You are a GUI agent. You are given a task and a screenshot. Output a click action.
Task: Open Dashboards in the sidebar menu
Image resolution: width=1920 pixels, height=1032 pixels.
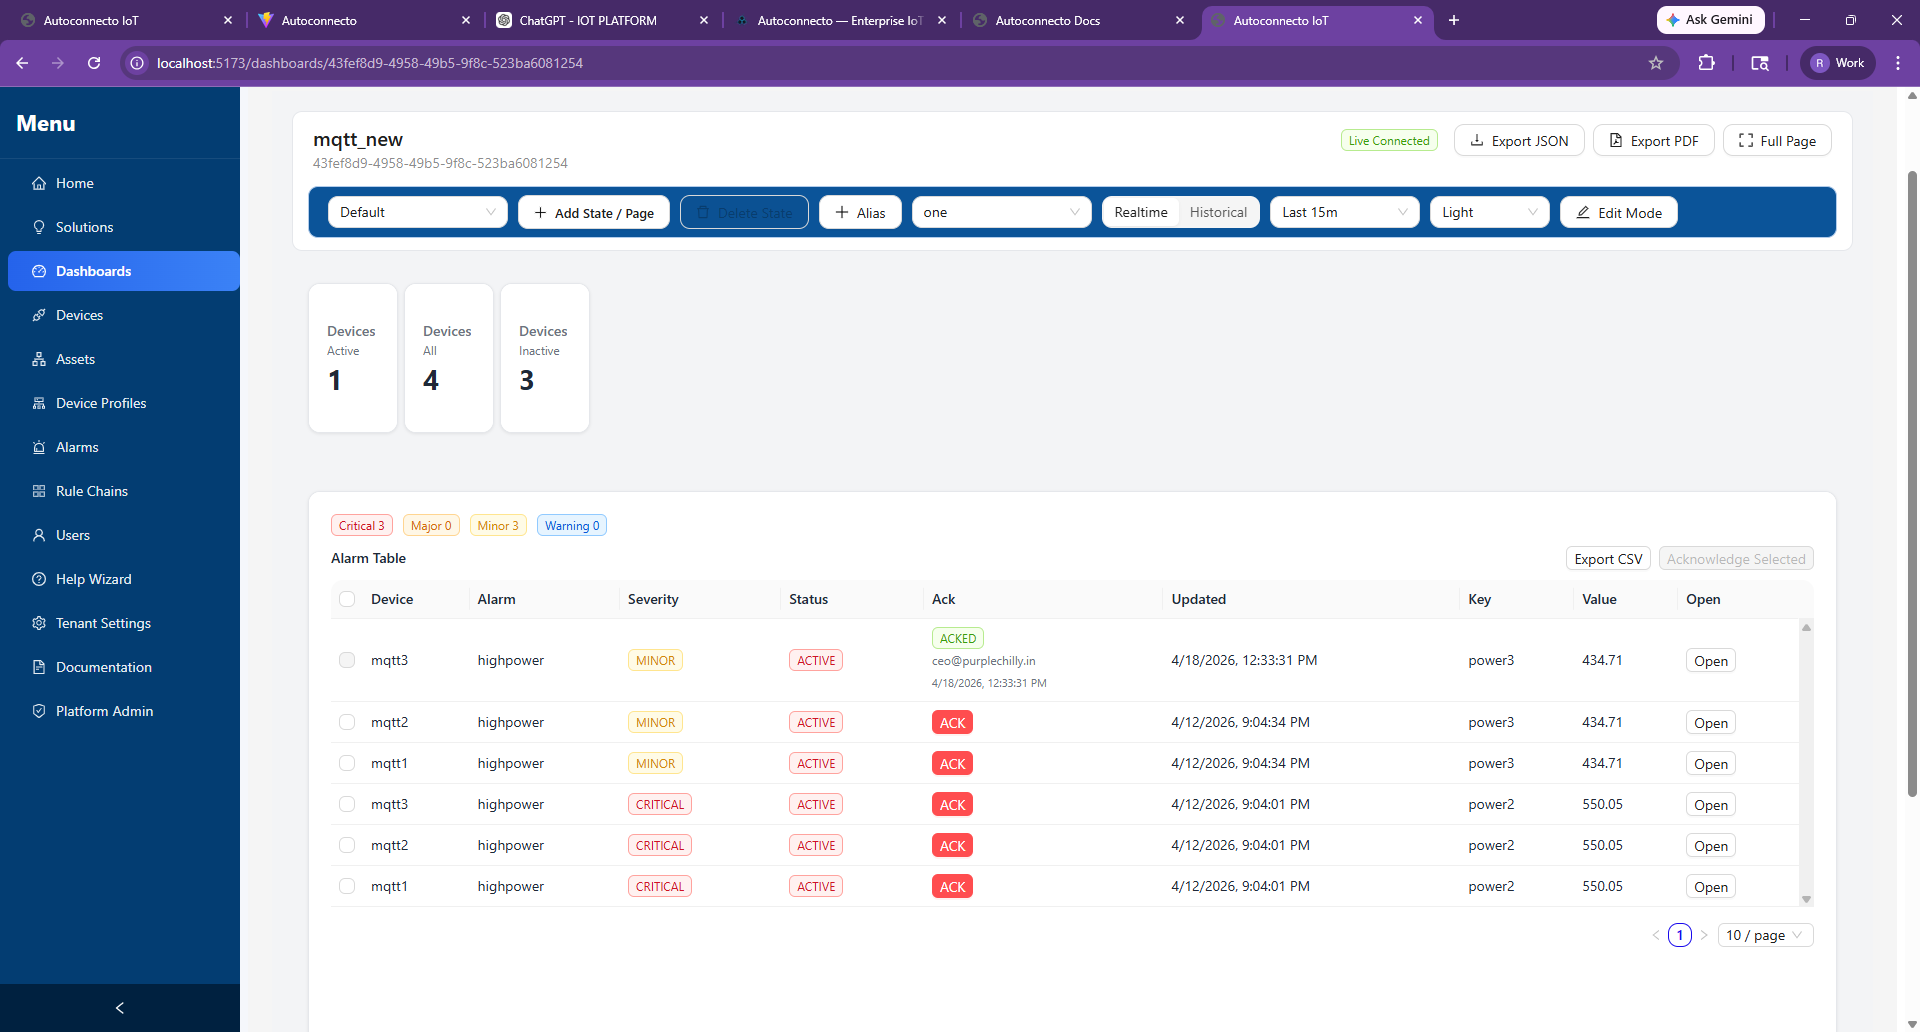(124, 271)
